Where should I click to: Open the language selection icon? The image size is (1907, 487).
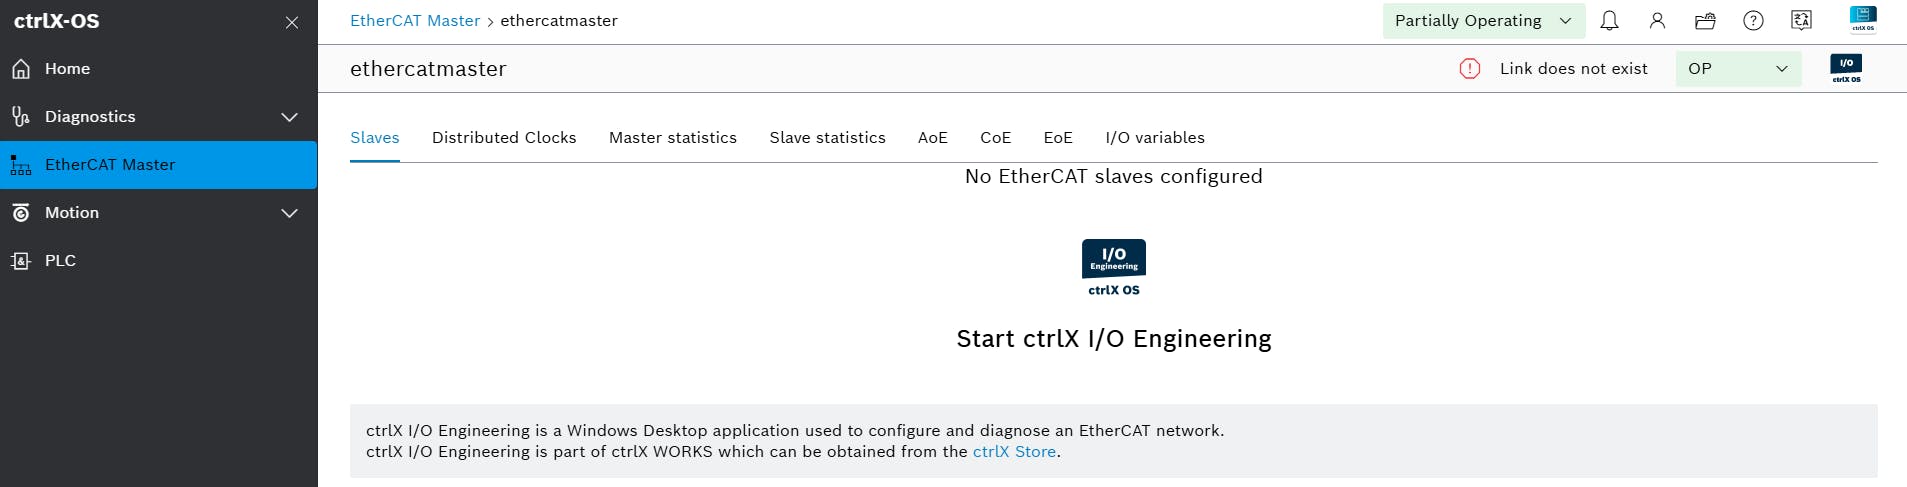tap(1801, 21)
